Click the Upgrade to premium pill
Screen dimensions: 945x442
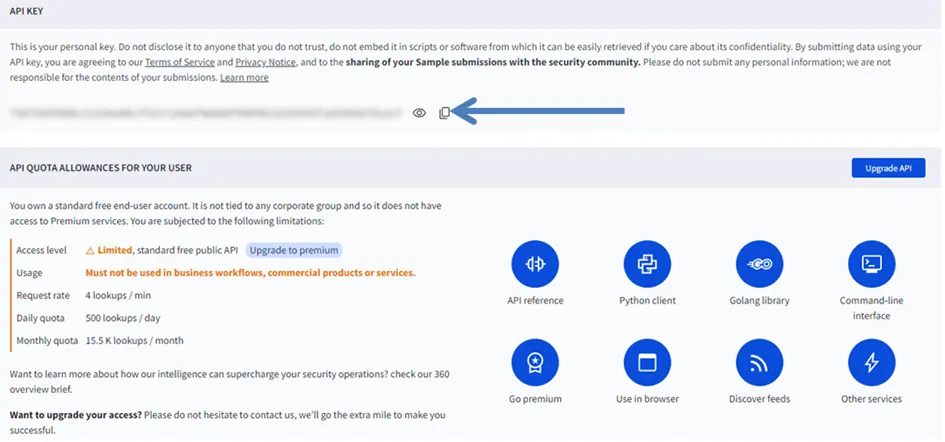[x=294, y=250]
